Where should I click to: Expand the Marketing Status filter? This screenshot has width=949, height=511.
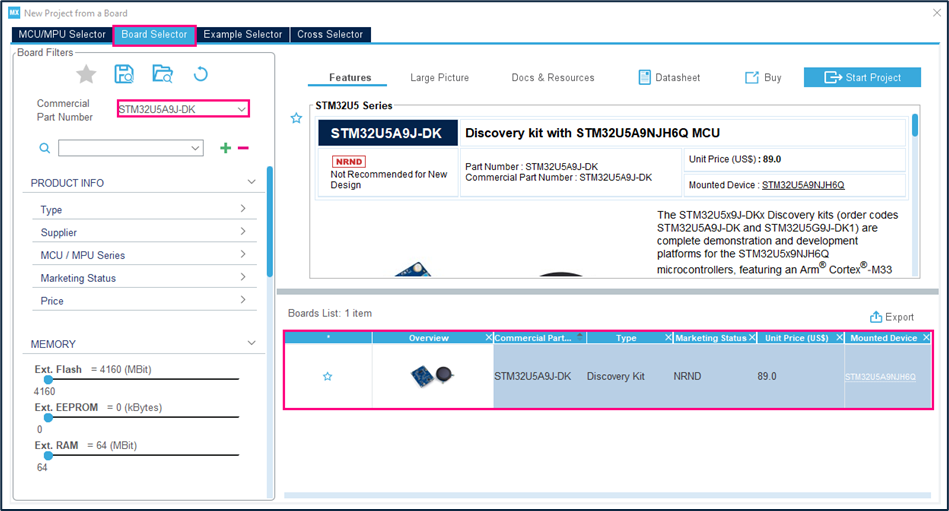coord(243,277)
